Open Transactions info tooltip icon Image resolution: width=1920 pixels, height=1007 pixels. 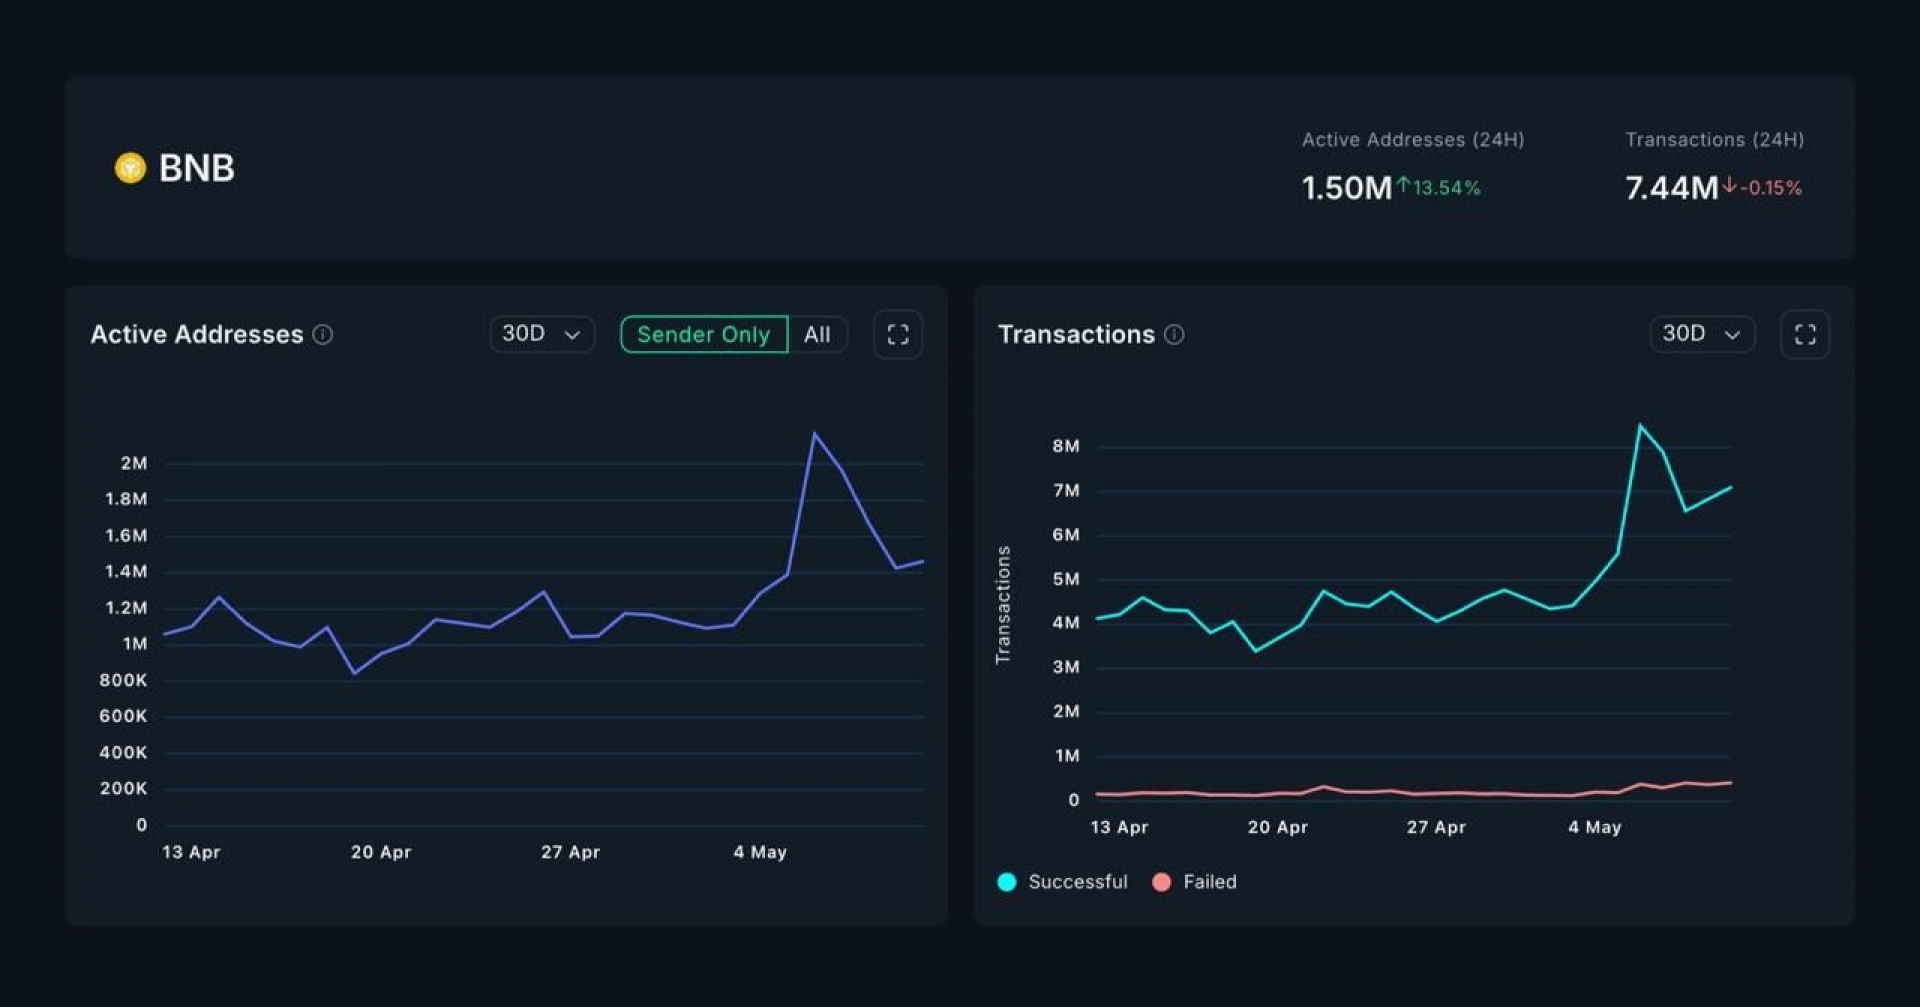pyautogui.click(x=1175, y=335)
